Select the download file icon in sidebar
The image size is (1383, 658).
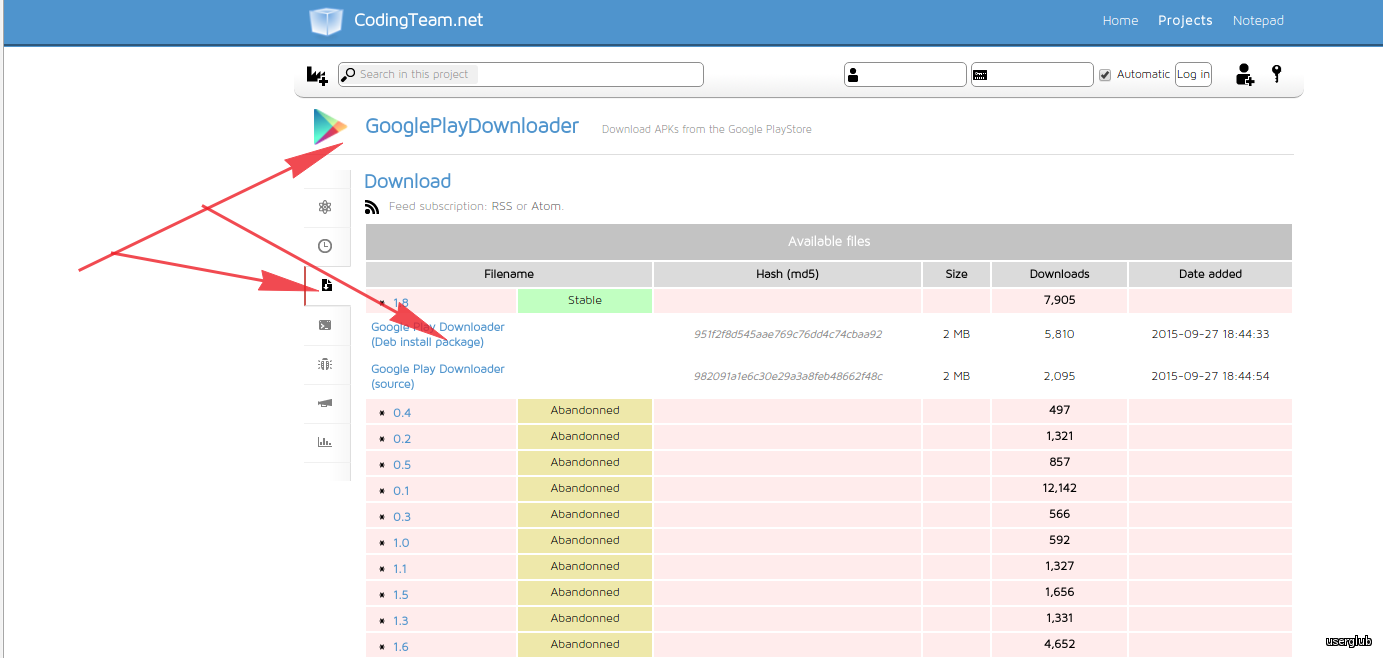click(326, 286)
